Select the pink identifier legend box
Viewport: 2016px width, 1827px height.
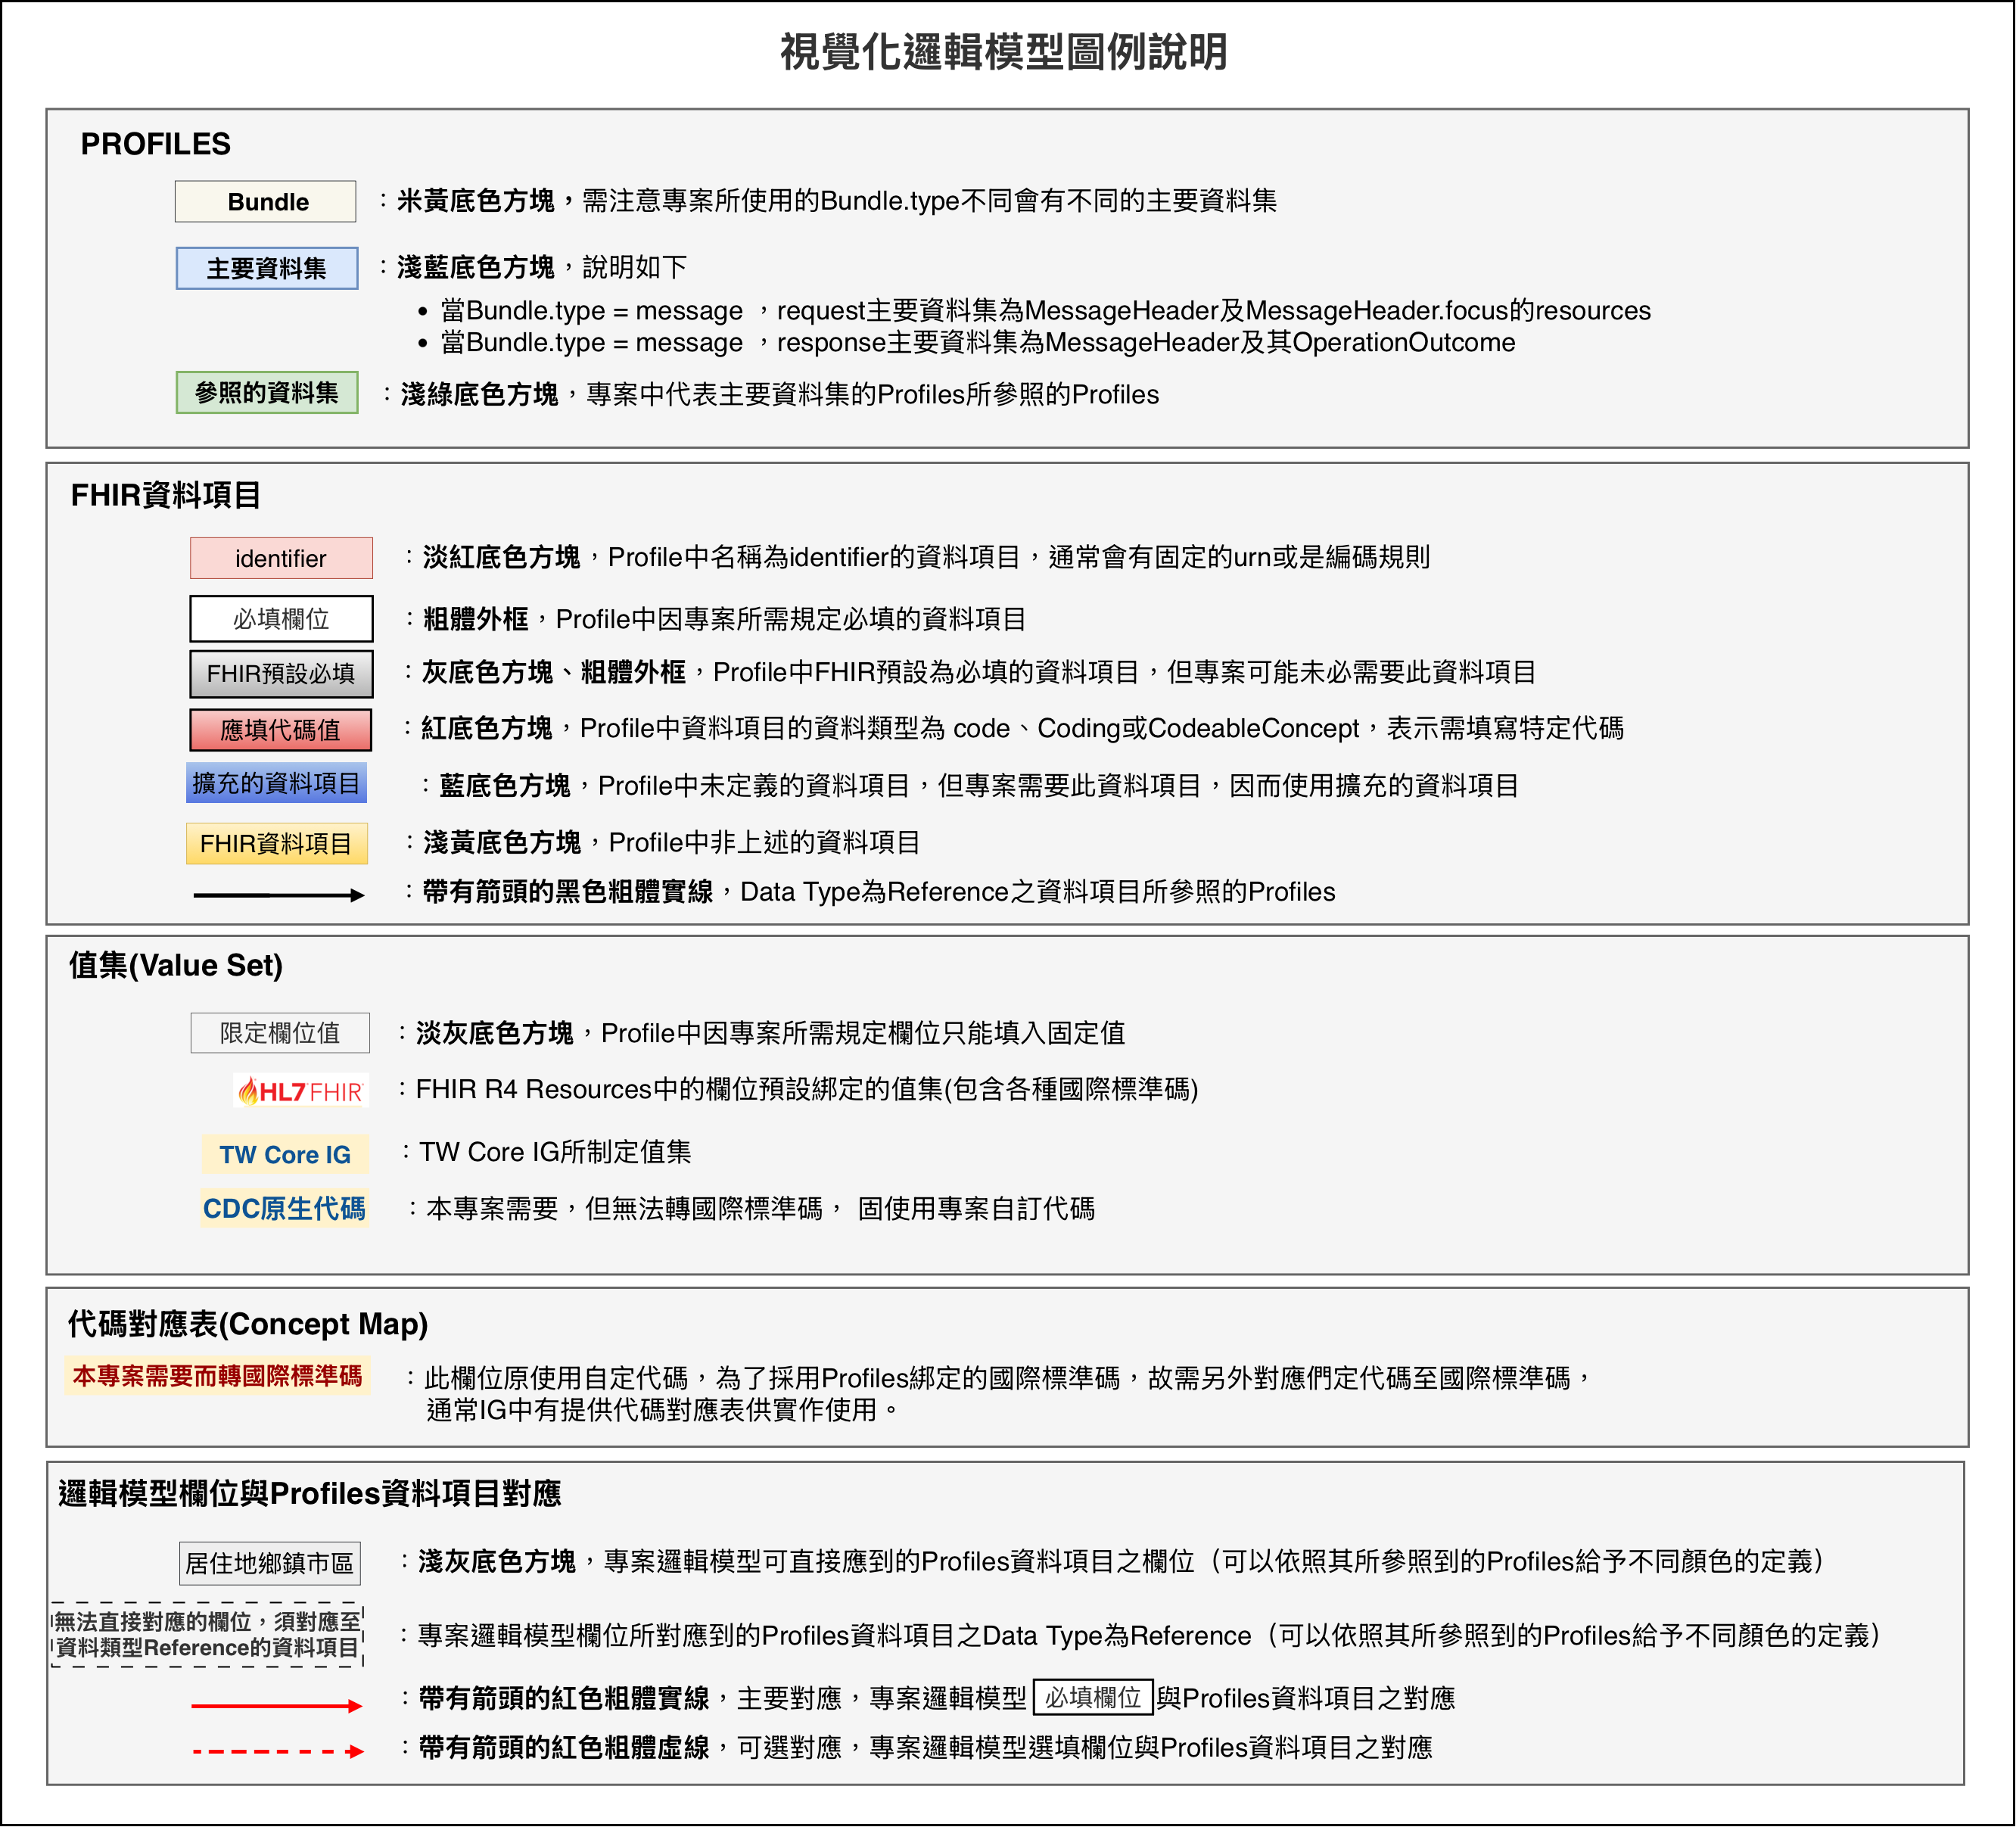[x=281, y=558]
